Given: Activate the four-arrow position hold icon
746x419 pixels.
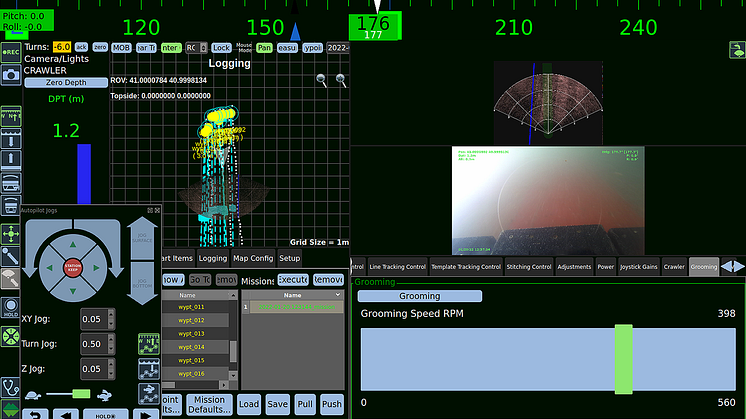Looking at the screenshot, I should point(10,234).
